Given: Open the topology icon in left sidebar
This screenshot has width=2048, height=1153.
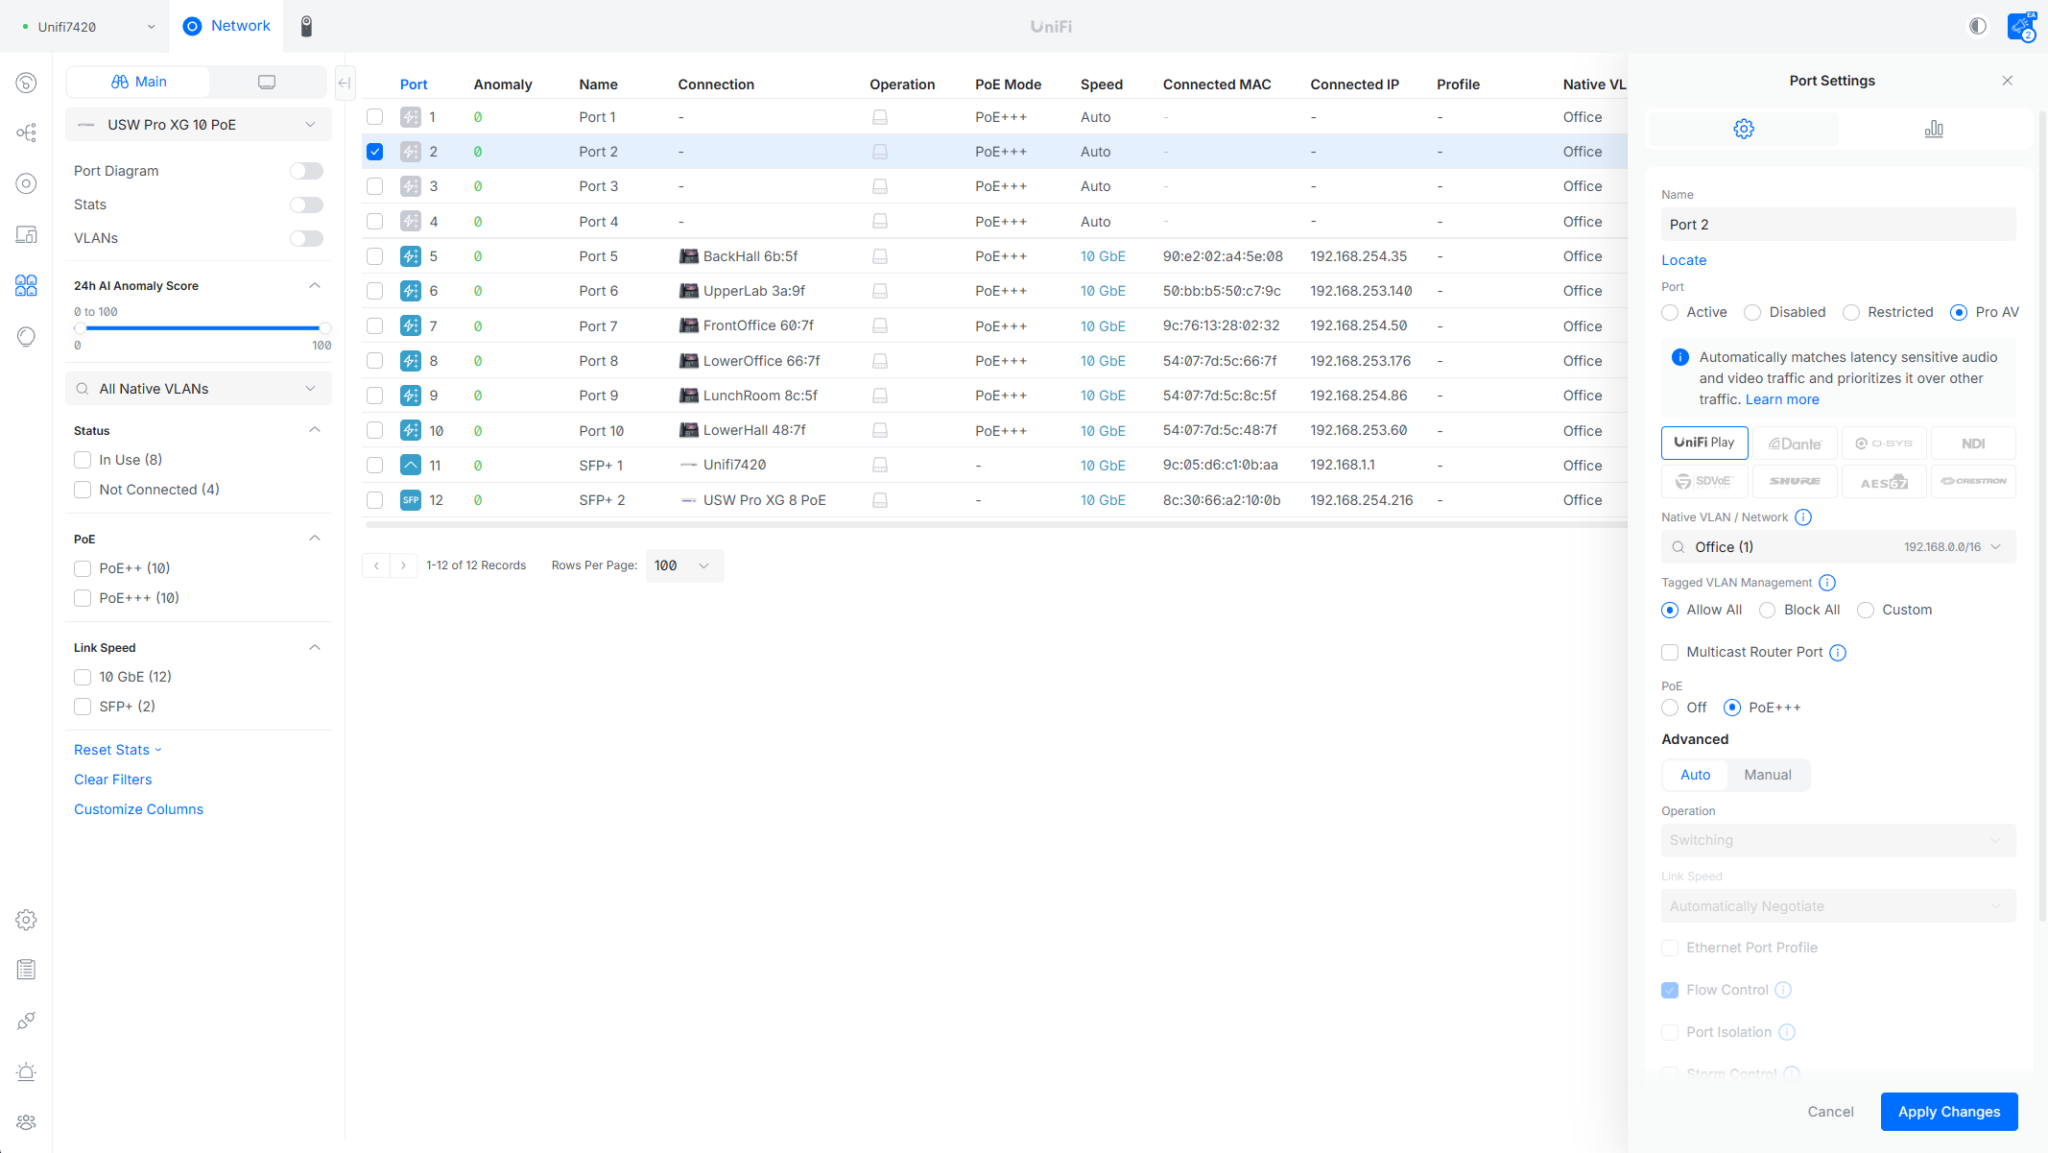Looking at the screenshot, I should (x=26, y=132).
